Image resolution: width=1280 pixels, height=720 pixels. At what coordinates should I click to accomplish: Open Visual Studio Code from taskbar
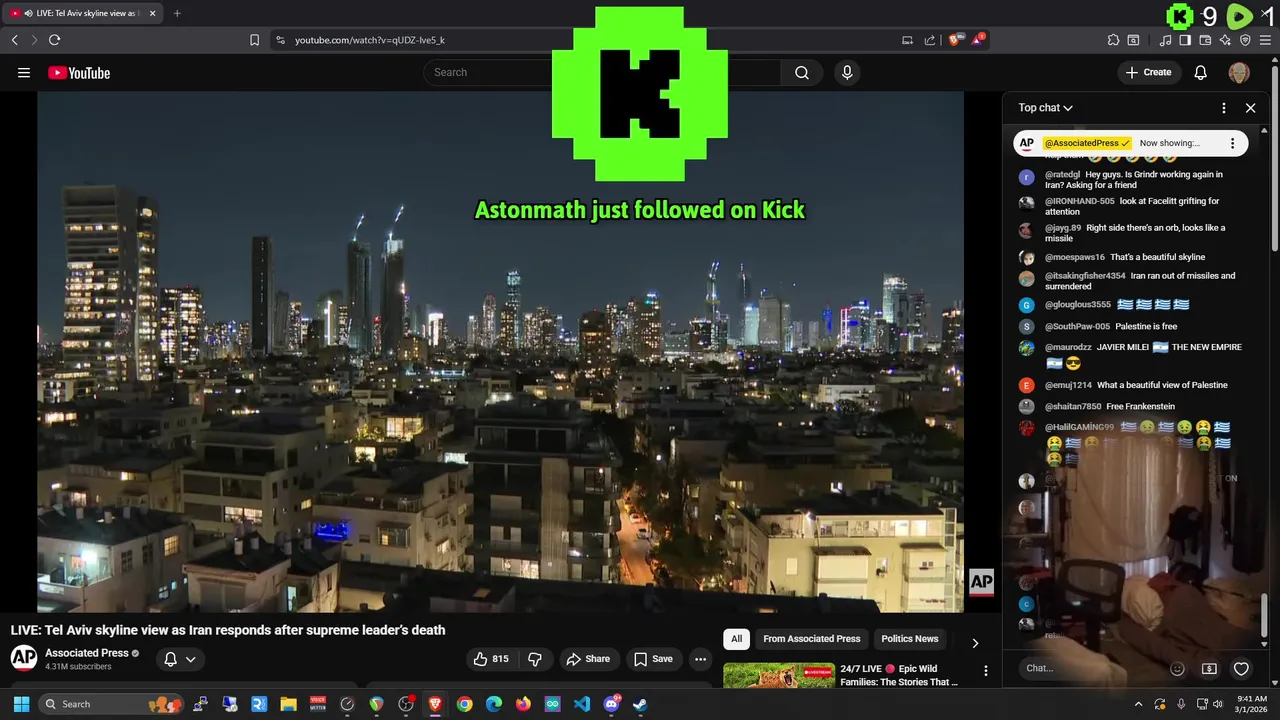click(x=582, y=704)
